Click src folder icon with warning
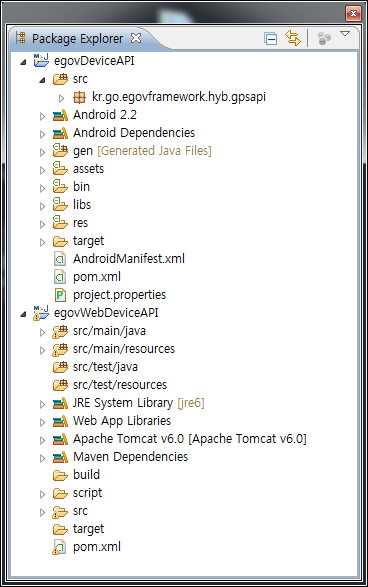Viewport: 368px width, 587px height. [60, 512]
